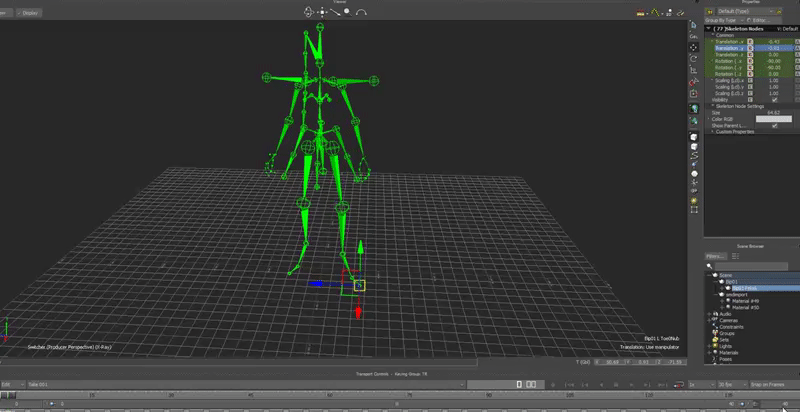Click the yellow wave icon above viewer
The height and width of the screenshot is (412, 800).
[656, 12]
